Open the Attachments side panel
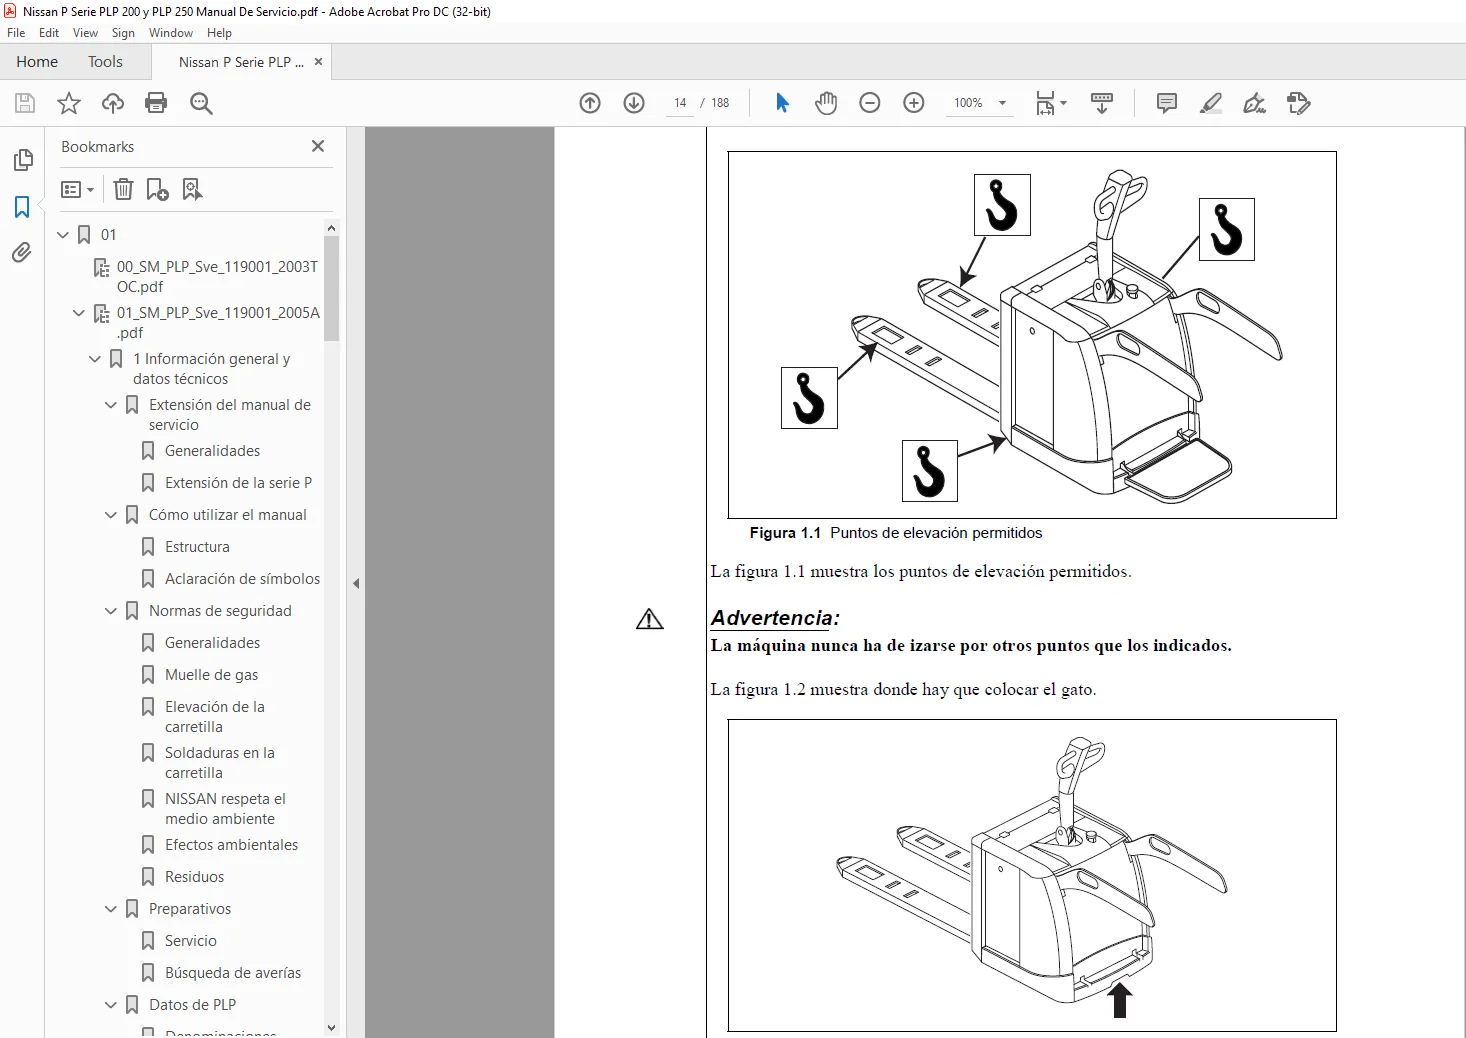Screen dimensions: 1466x1038 (x=22, y=253)
